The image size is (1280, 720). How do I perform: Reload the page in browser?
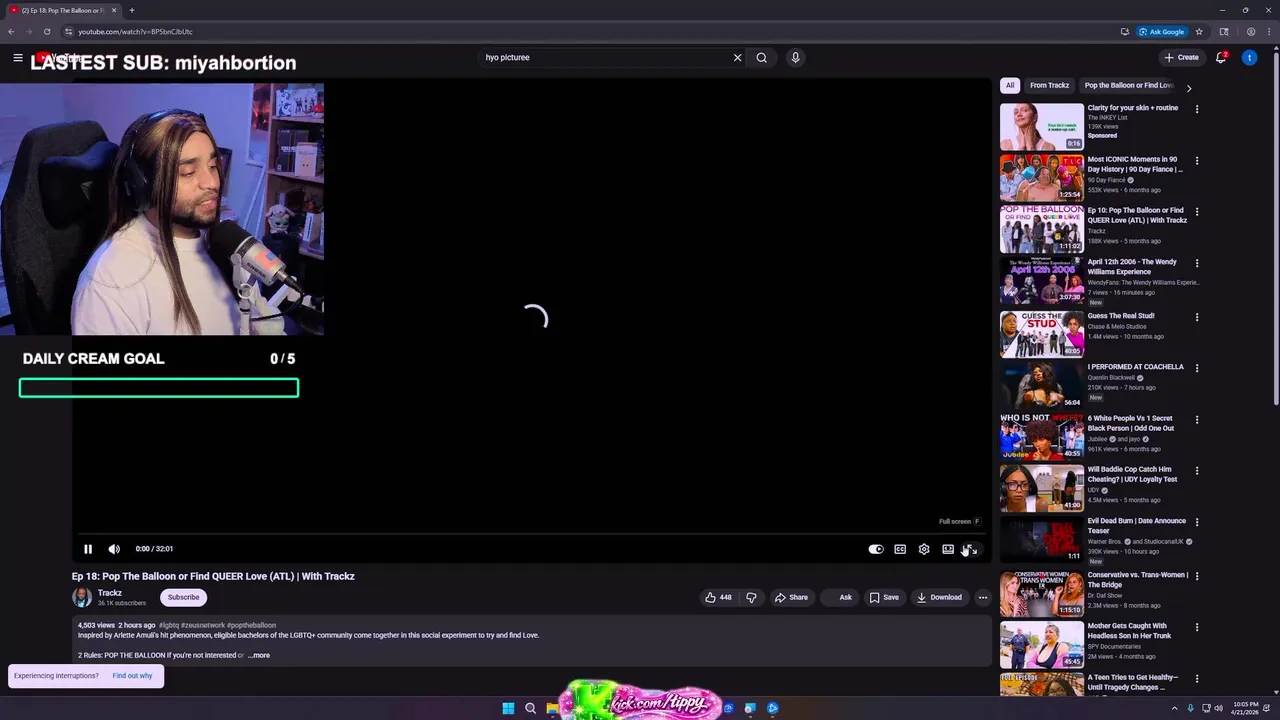pyautogui.click(x=47, y=32)
